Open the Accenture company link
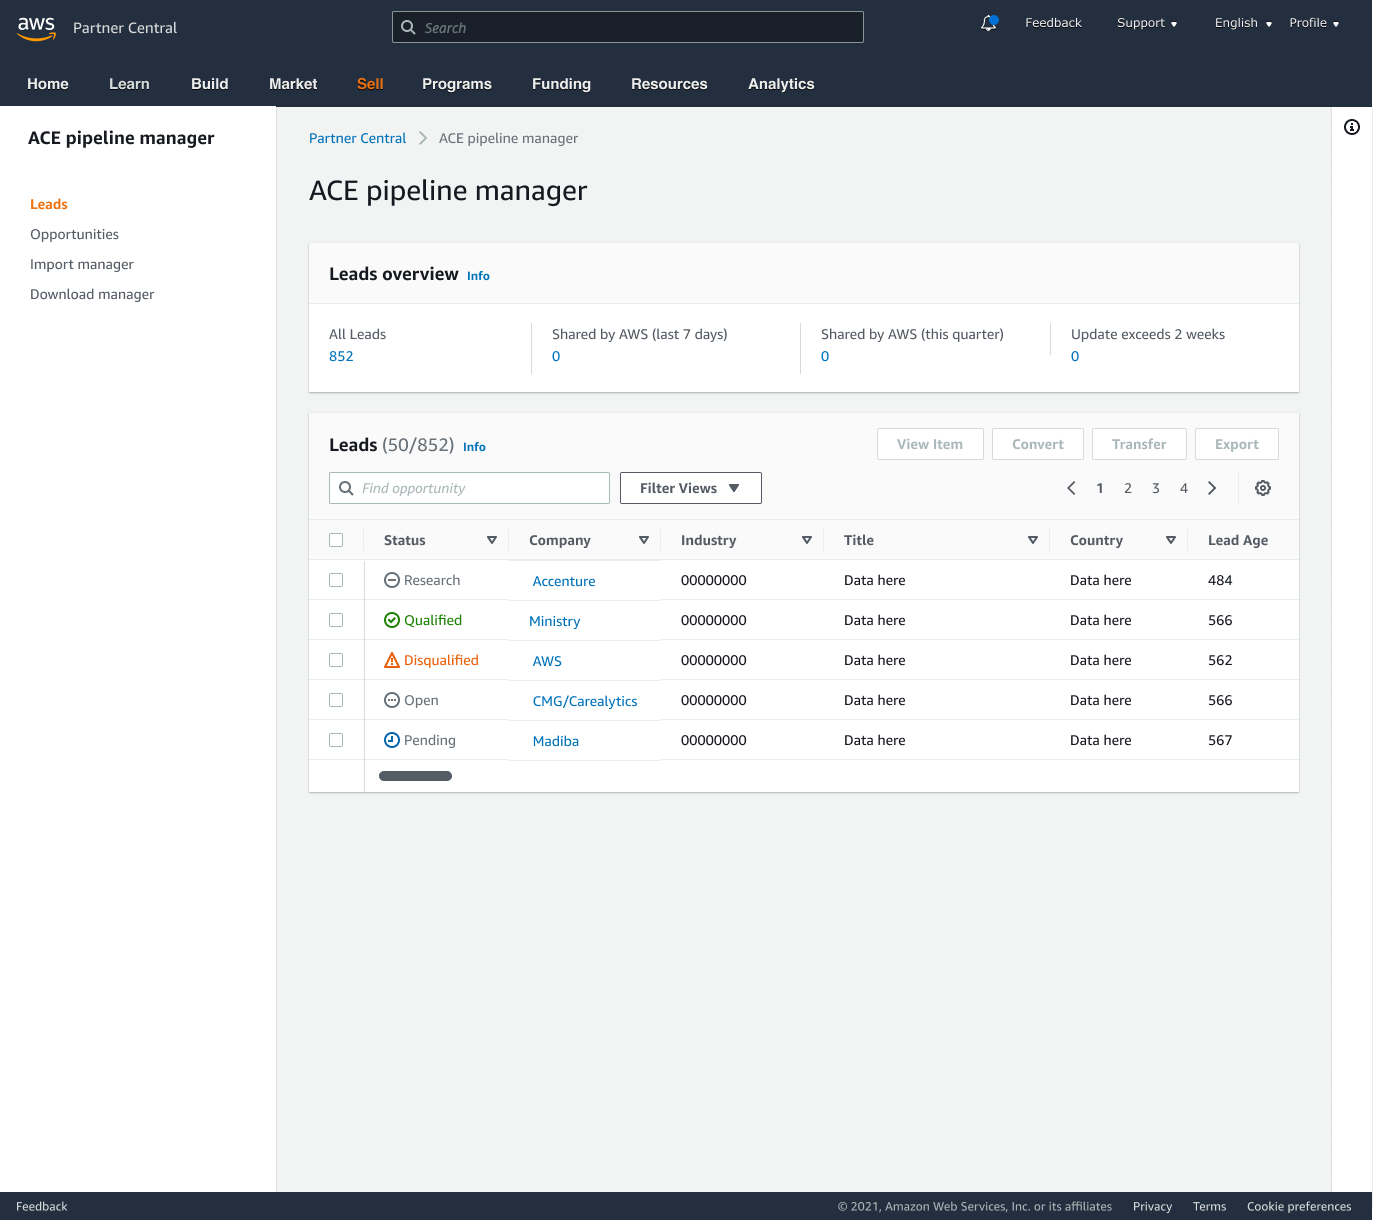The image size is (1373, 1220). click(564, 581)
